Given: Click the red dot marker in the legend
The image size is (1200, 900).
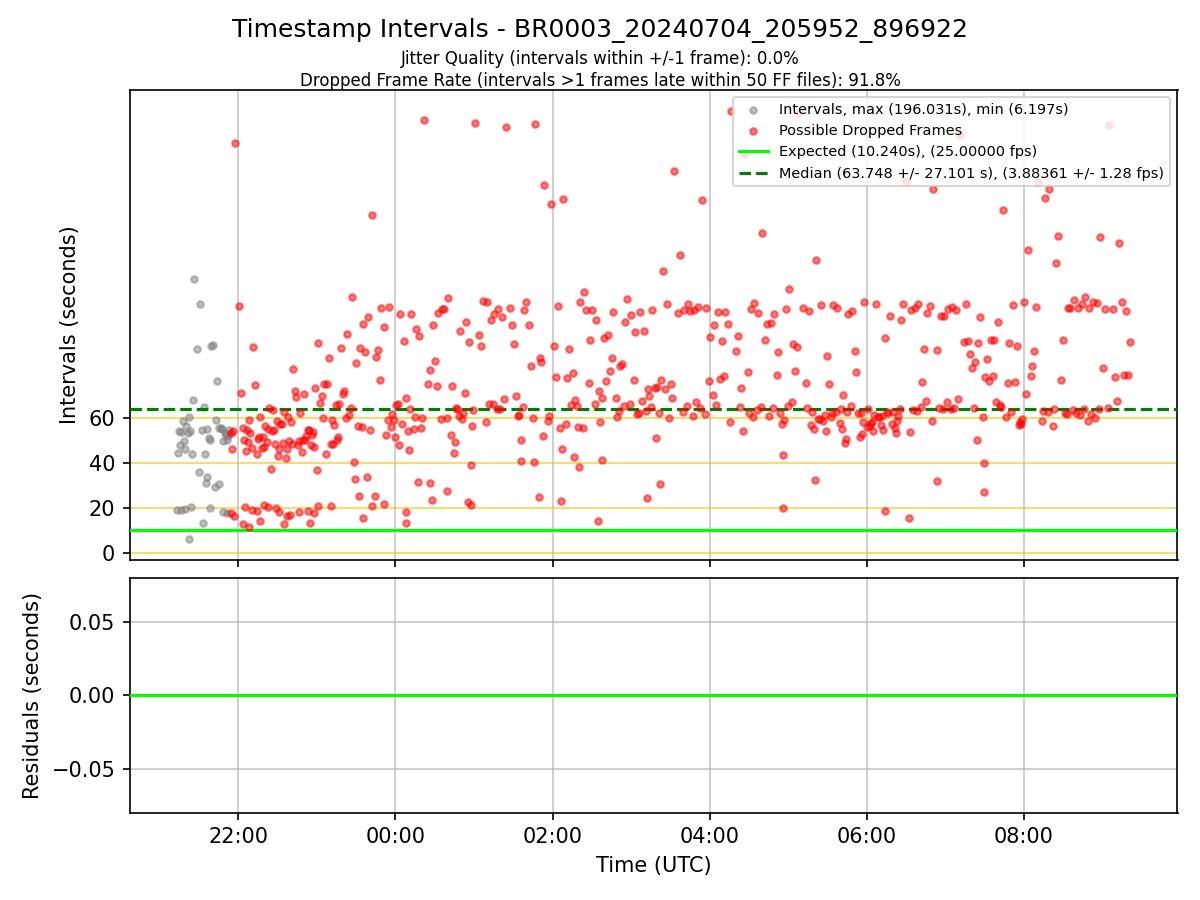Looking at the screenshot, I should point(753,131).
